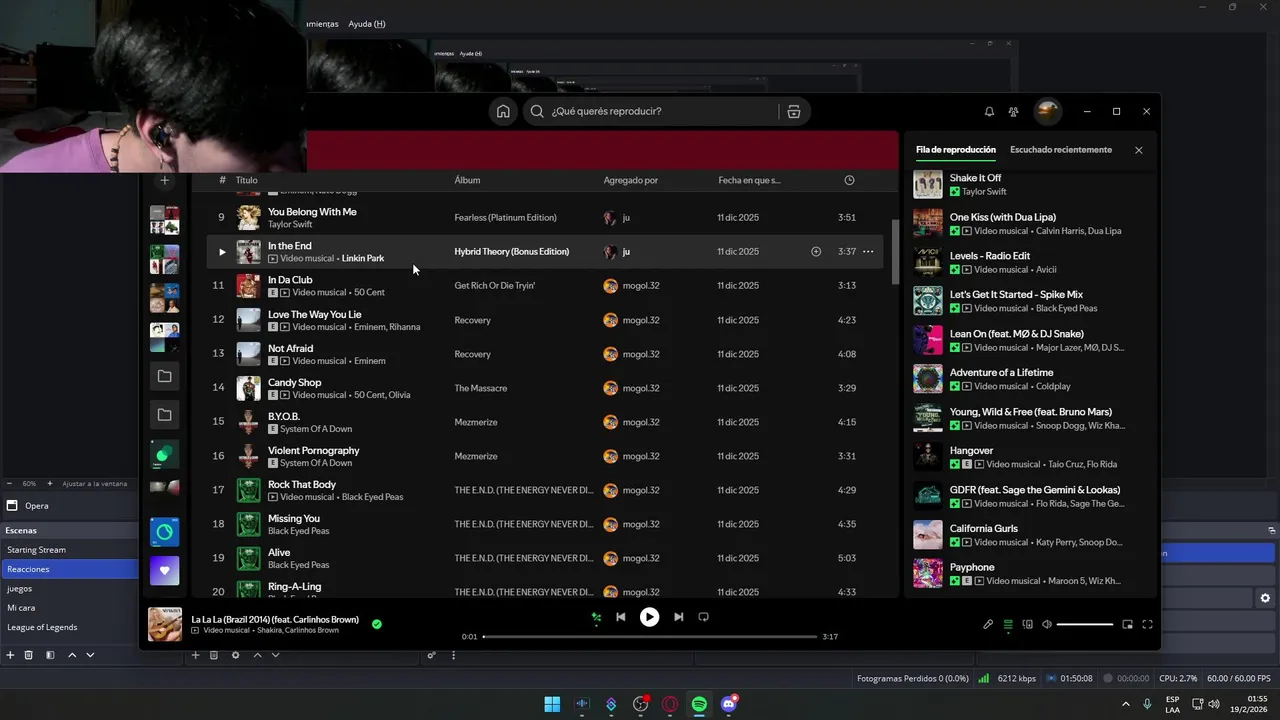The height and width of the screenshot is (720, 1280).
Task: Click Ajustar a la ventana in OBS
Action: pos(95,484)
